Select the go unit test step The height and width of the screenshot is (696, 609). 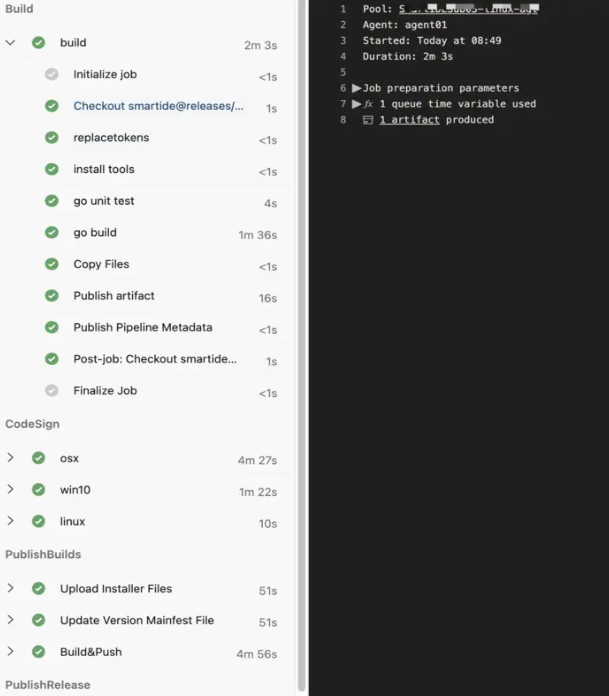point(104,201)
